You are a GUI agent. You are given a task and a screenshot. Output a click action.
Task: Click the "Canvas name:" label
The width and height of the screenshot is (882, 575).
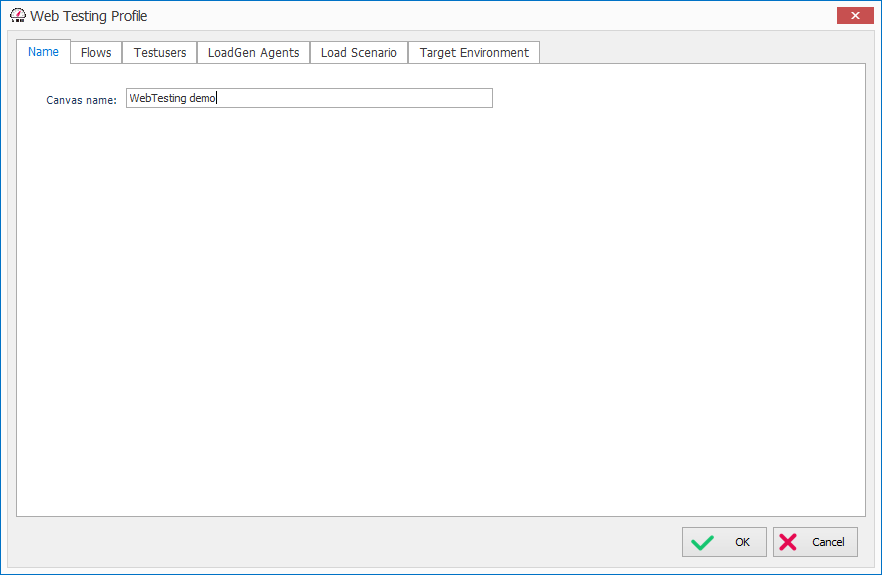click(81, 100)
